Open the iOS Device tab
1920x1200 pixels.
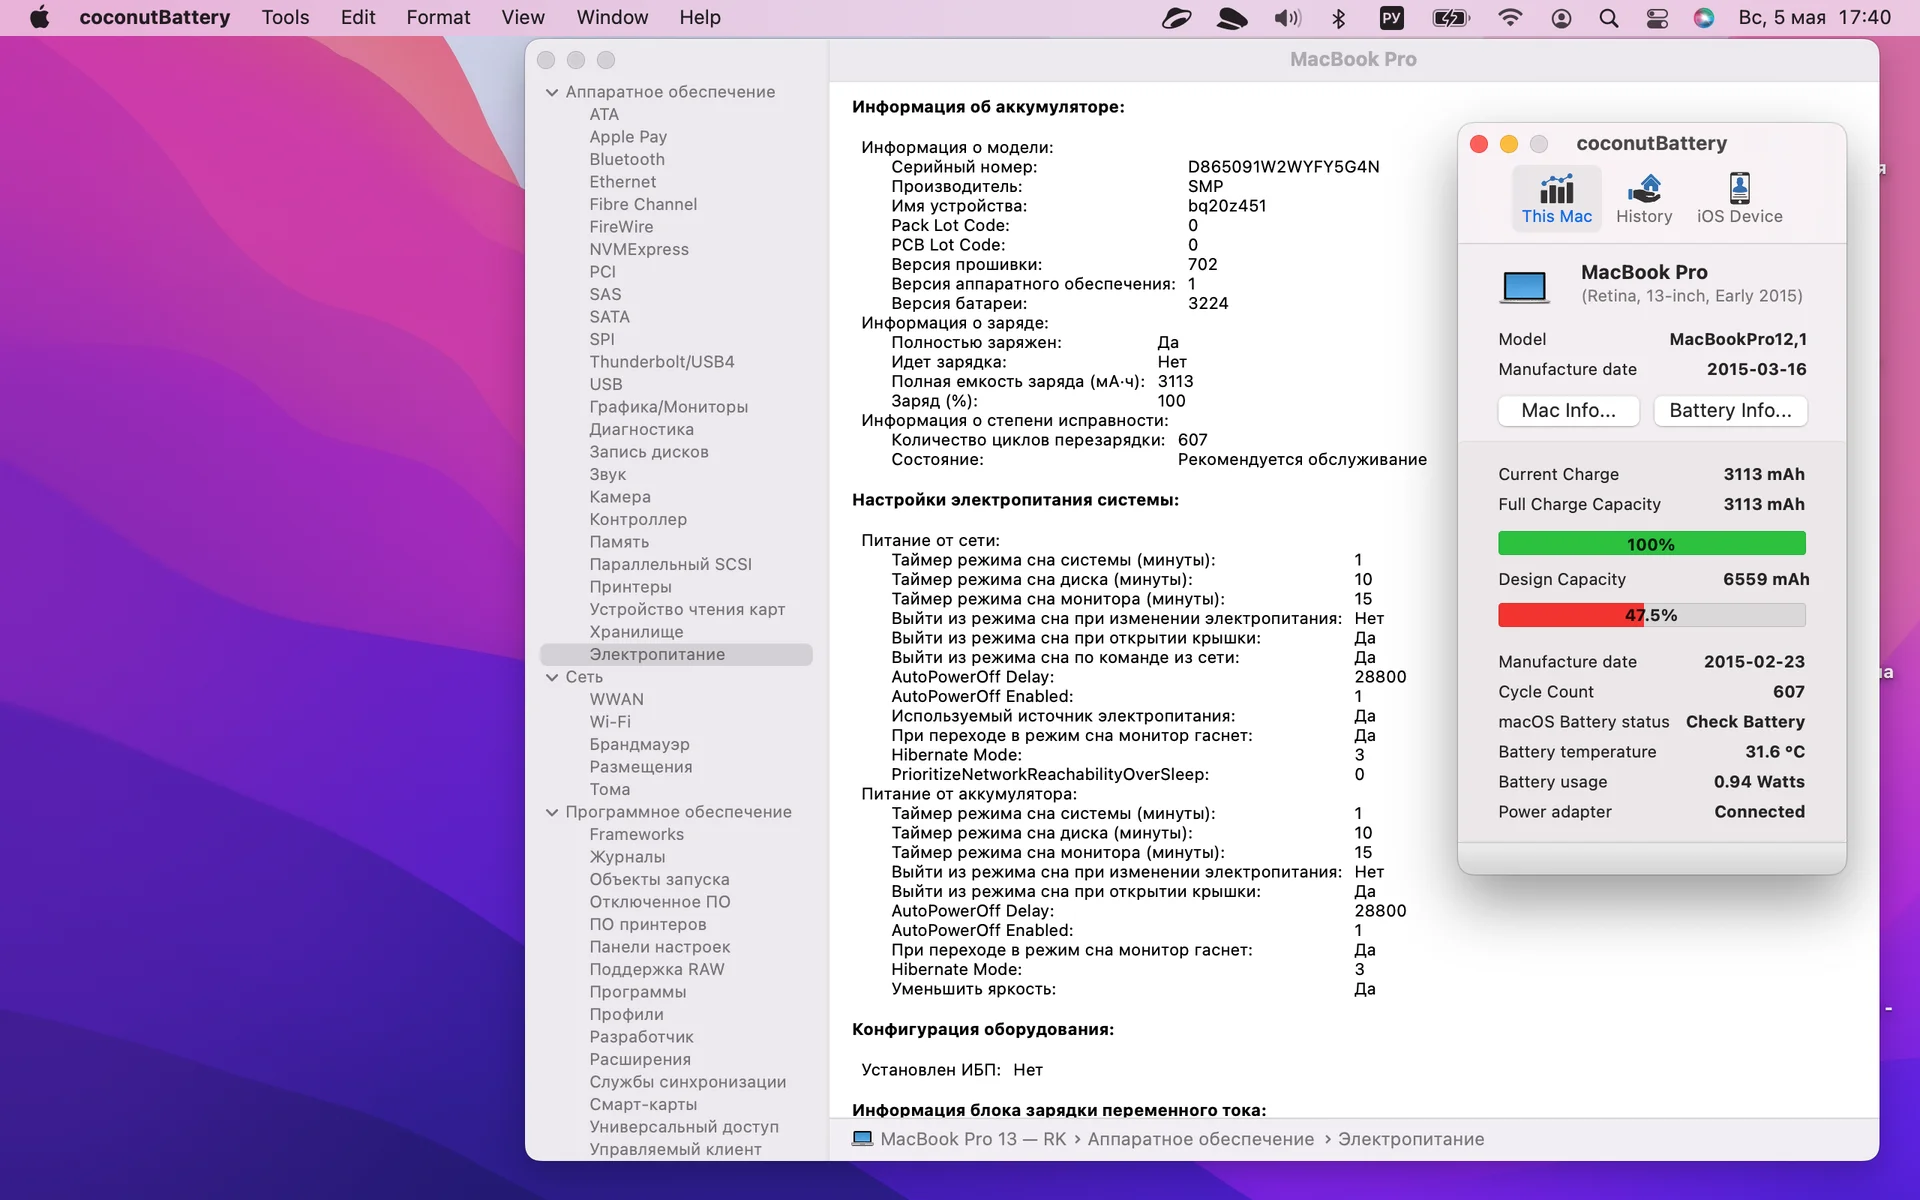[1739, 198]
